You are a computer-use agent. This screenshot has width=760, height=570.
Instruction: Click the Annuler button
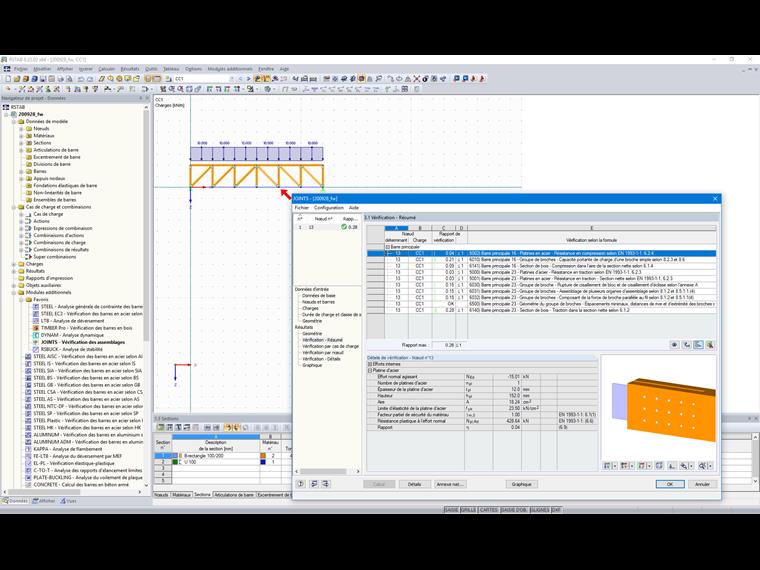[x=702, y=484]
